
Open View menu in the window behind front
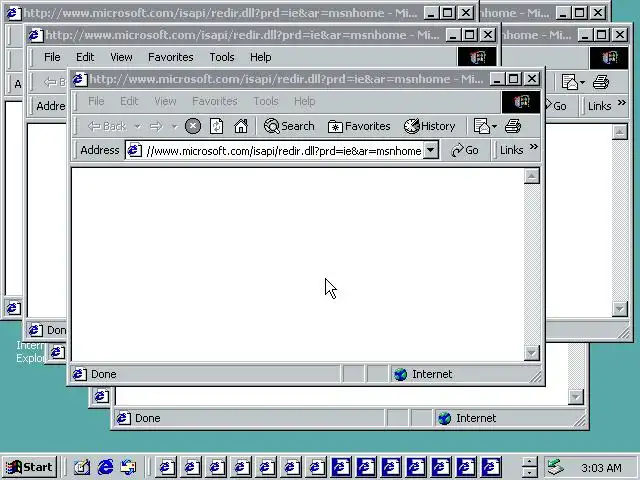121,57
